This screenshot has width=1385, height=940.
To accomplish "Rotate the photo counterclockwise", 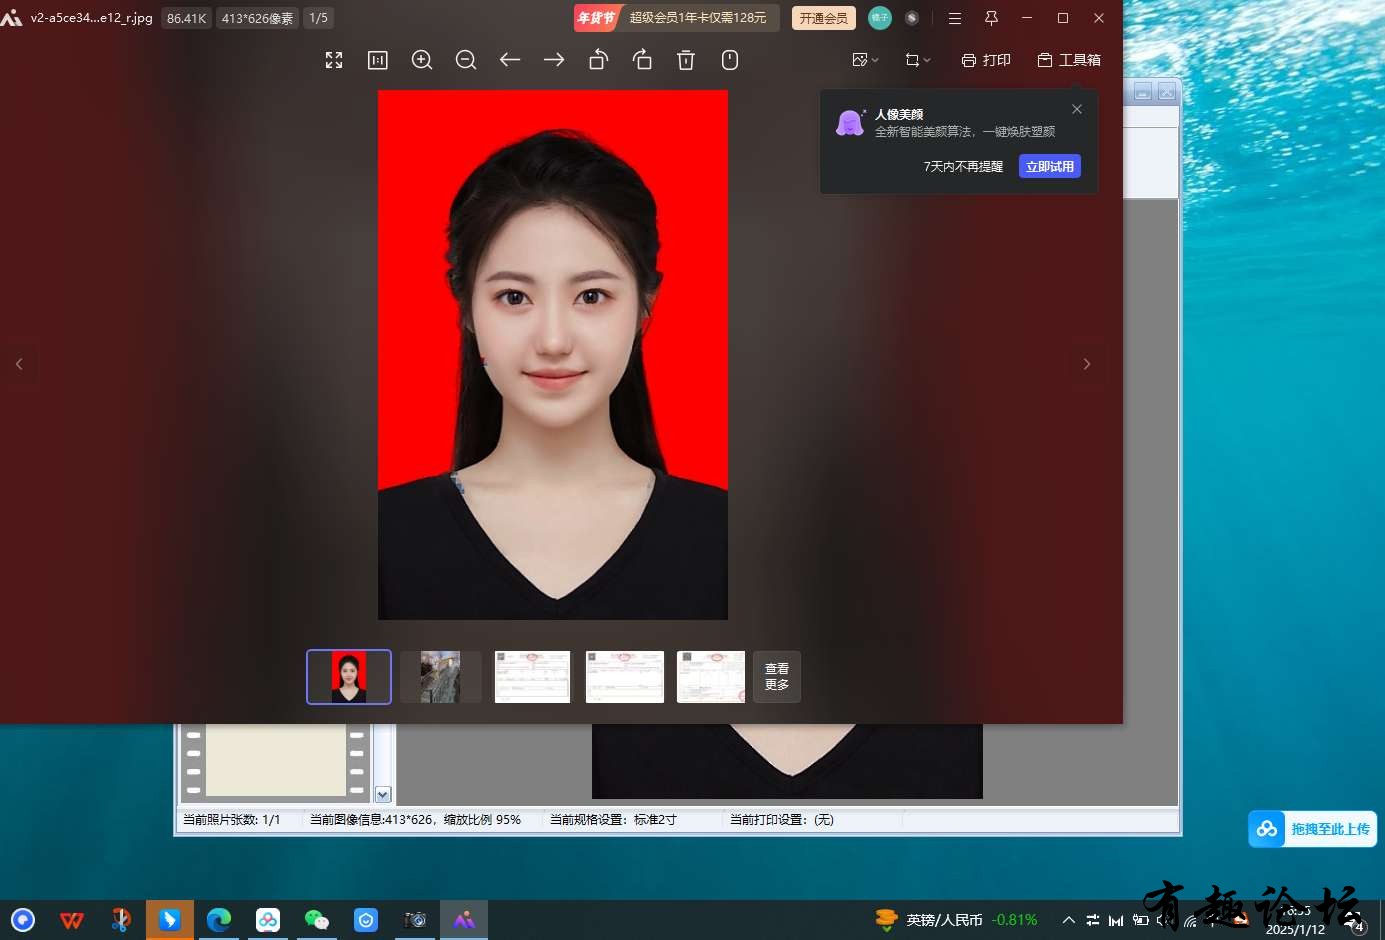I will tap(598, 60).
